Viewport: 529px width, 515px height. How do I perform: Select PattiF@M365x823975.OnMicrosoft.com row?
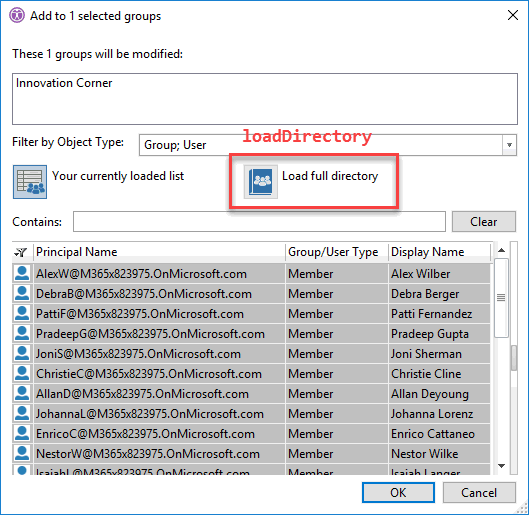pyautogui.click(x=251, y=313)
